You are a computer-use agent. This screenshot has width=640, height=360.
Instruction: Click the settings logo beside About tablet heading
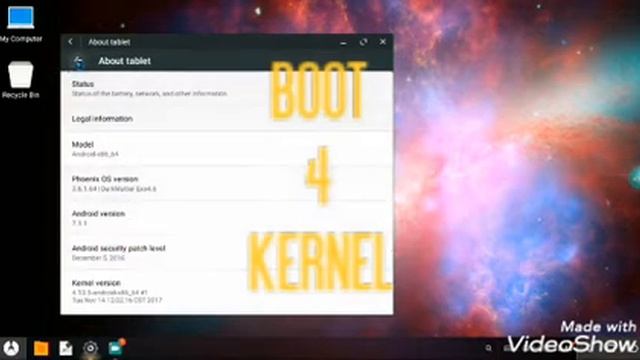click(x=78, y=62)
